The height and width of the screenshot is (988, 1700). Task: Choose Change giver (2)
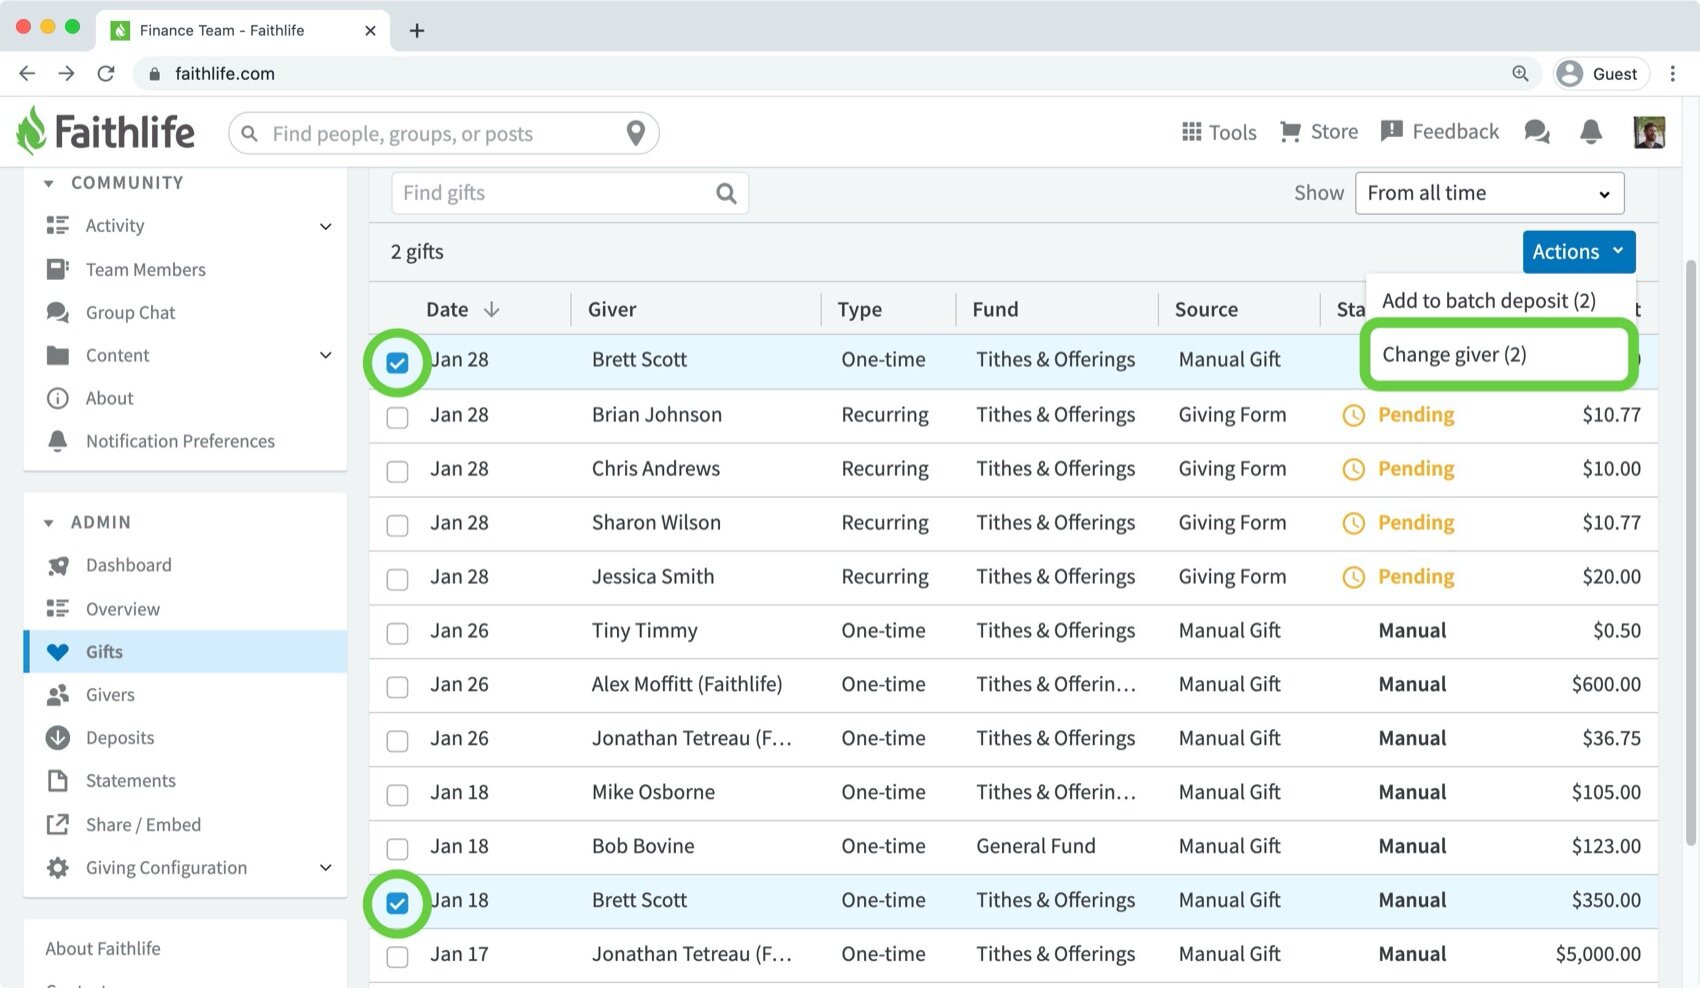click(1454, 355)
